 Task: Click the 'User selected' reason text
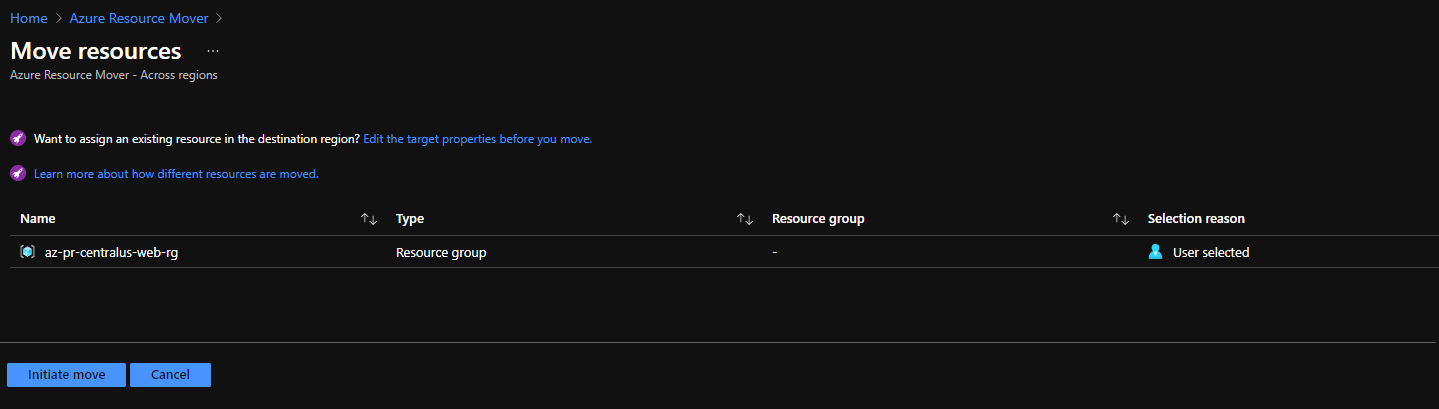coord(1211,253)
